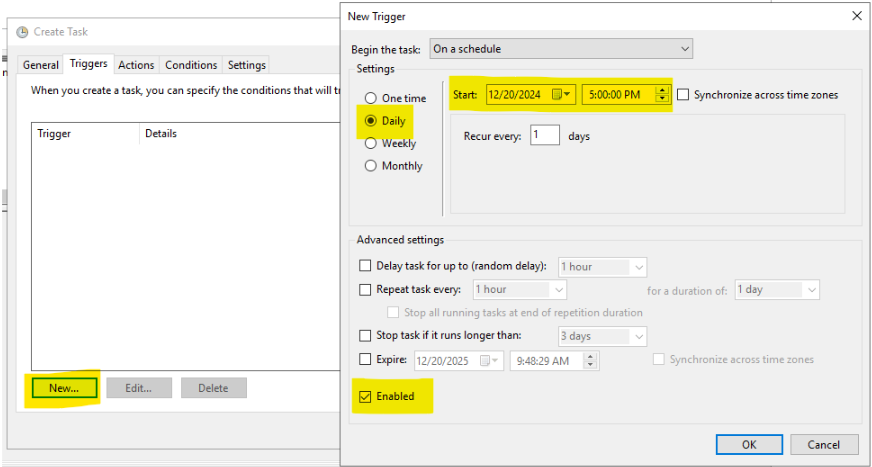Image resolution: width=872 pixels, height=467 pixels.
Task: Enable Repeat task every checkbox
Action: [365, 289]
